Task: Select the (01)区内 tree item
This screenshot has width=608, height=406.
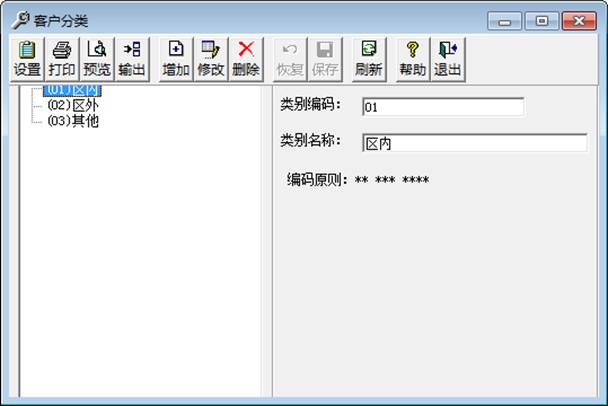Action: (72, 91)
